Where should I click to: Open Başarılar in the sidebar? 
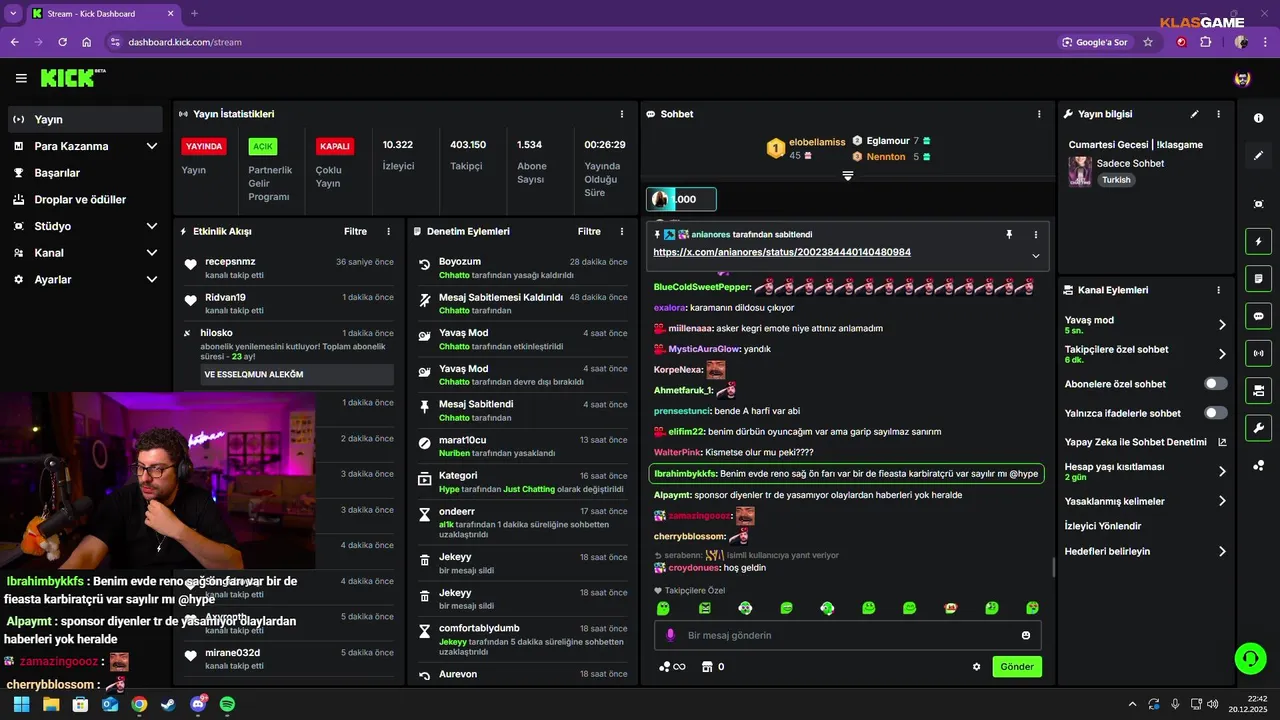85,173
